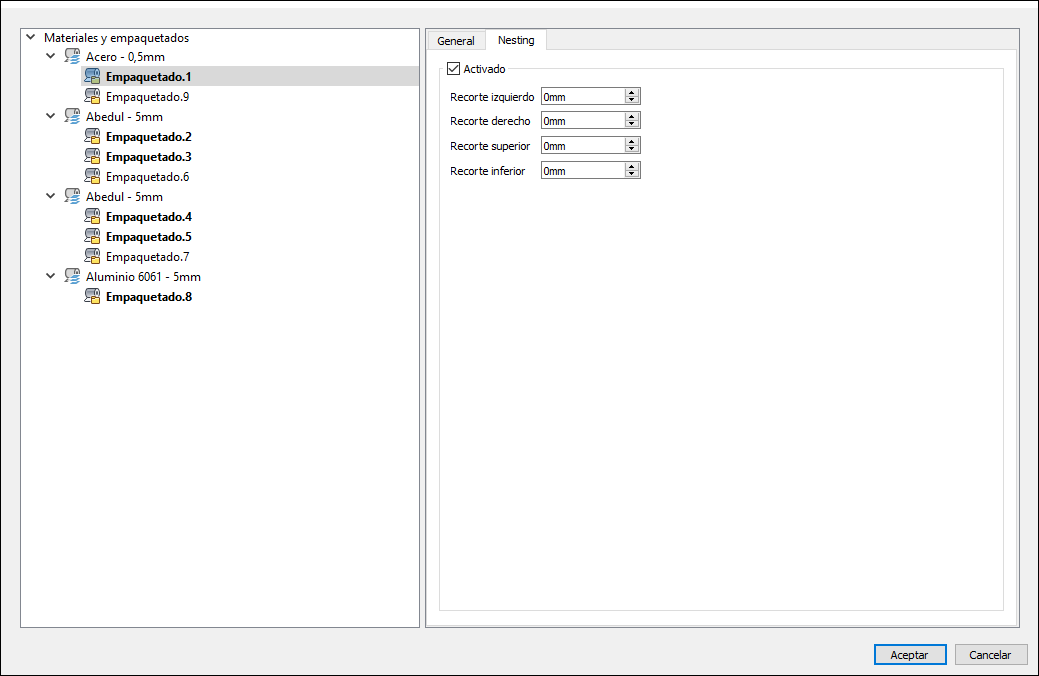Viewport: 1039px width, 676px height.
Task: Click the icon beside Empaquetado.9
Action: click(92, 96)
